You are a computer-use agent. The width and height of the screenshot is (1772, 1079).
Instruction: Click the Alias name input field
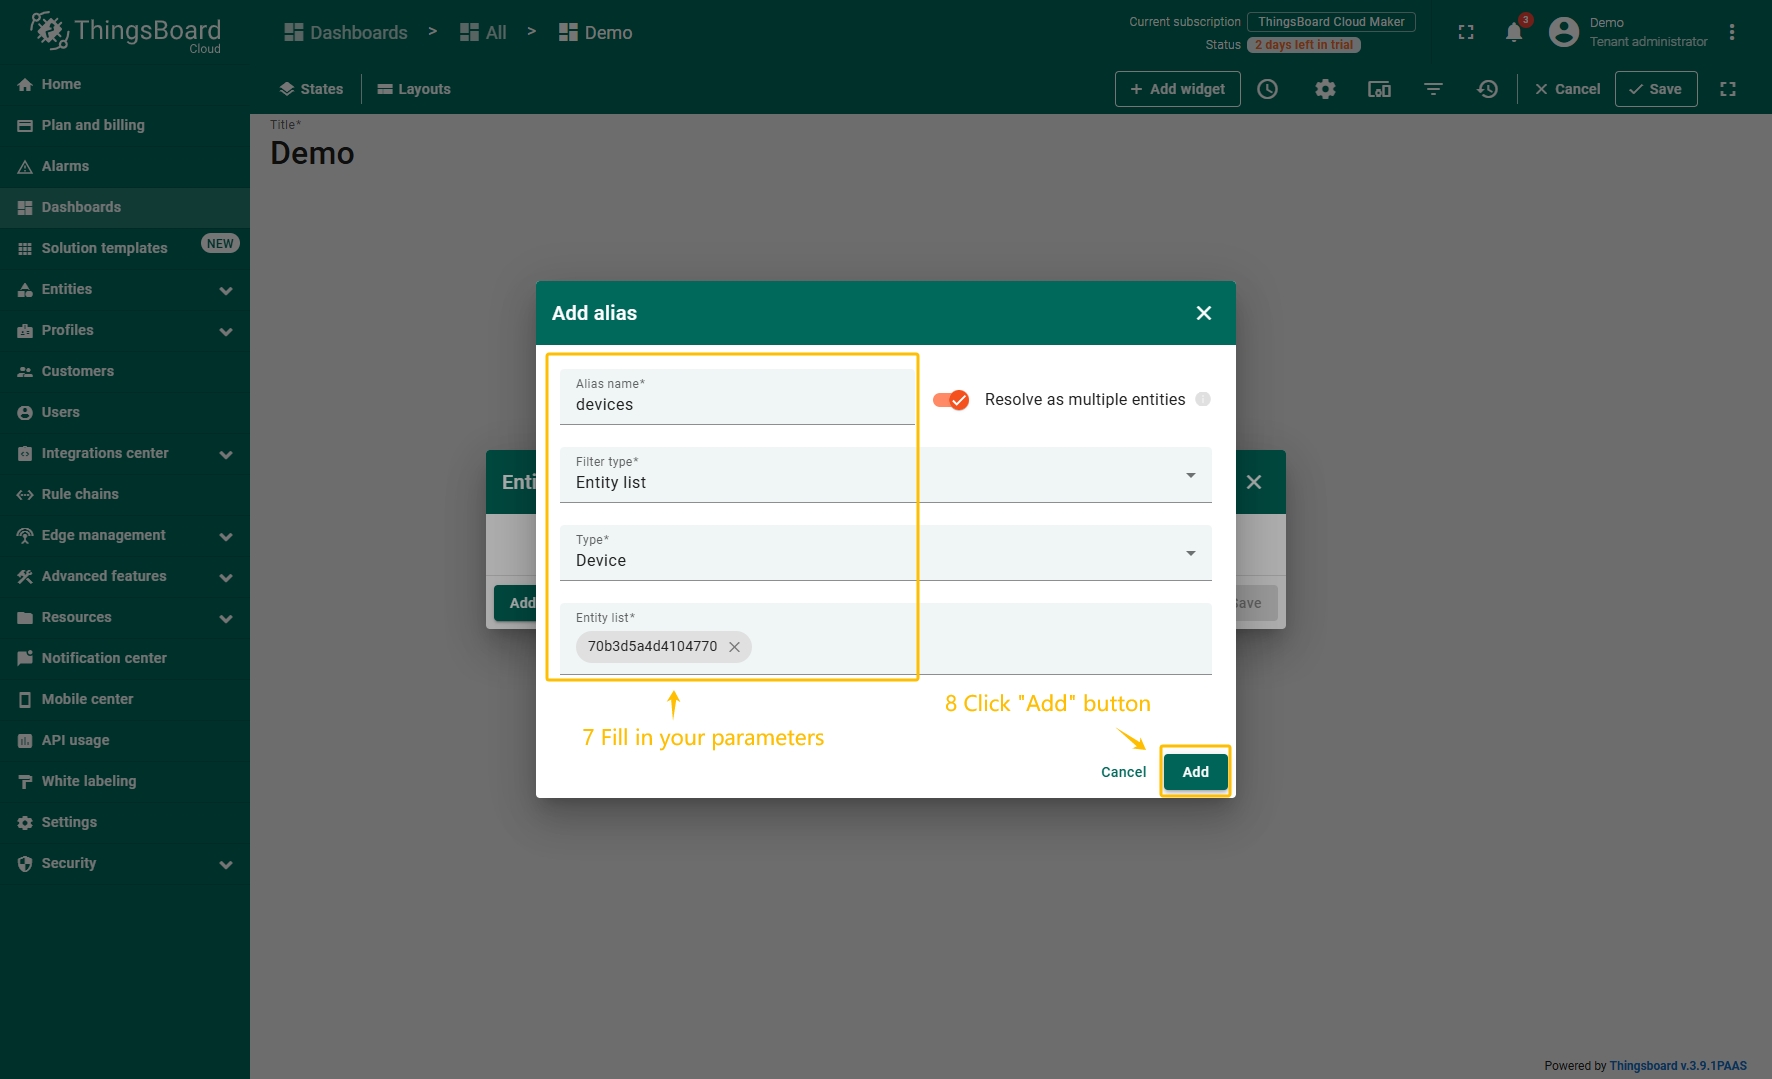coord(737,405)
